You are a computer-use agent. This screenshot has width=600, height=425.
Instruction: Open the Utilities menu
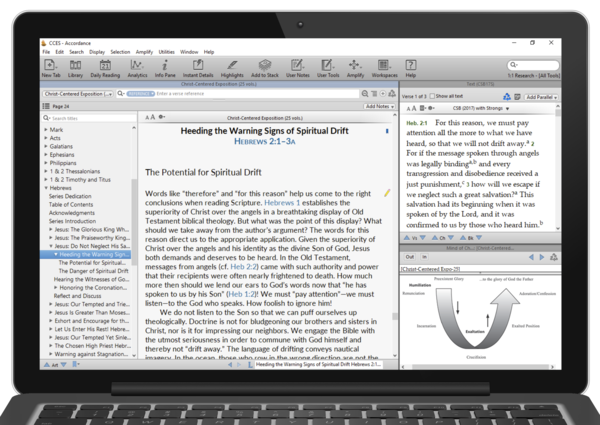point(166,52)
